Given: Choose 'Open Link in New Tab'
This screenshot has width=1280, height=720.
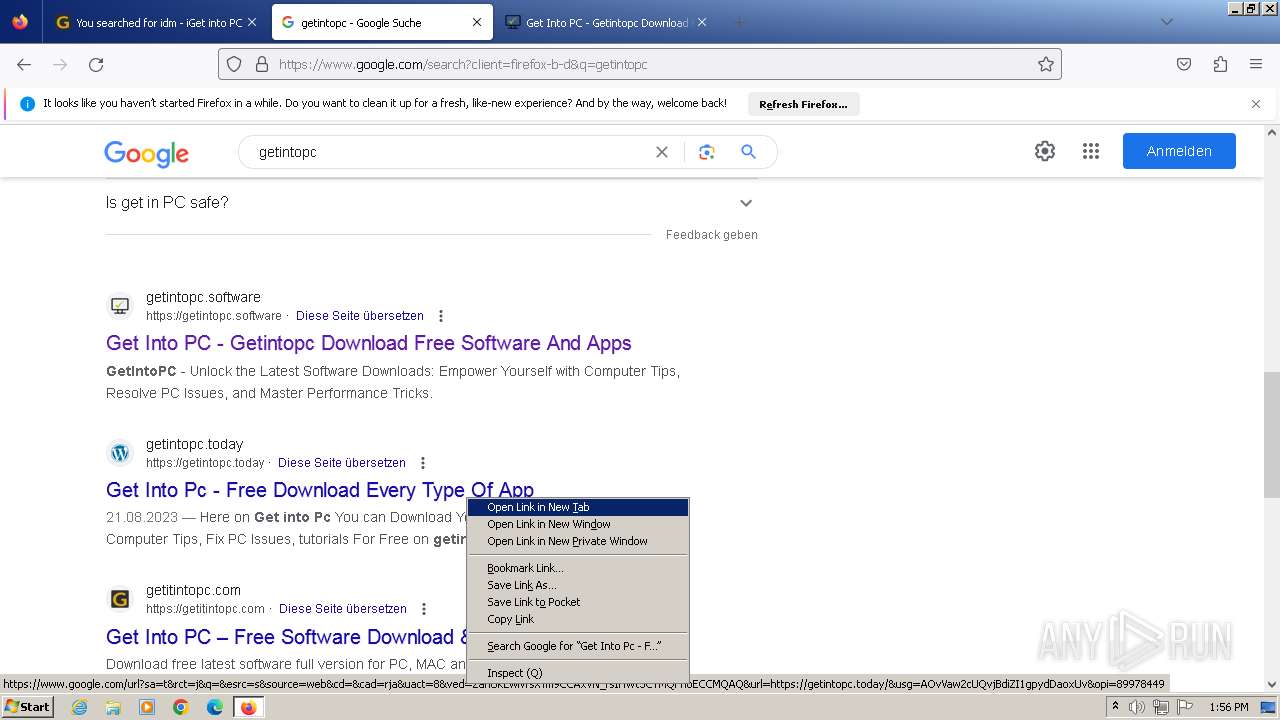Looking at the screenshot, I should (x=578, y=507).
